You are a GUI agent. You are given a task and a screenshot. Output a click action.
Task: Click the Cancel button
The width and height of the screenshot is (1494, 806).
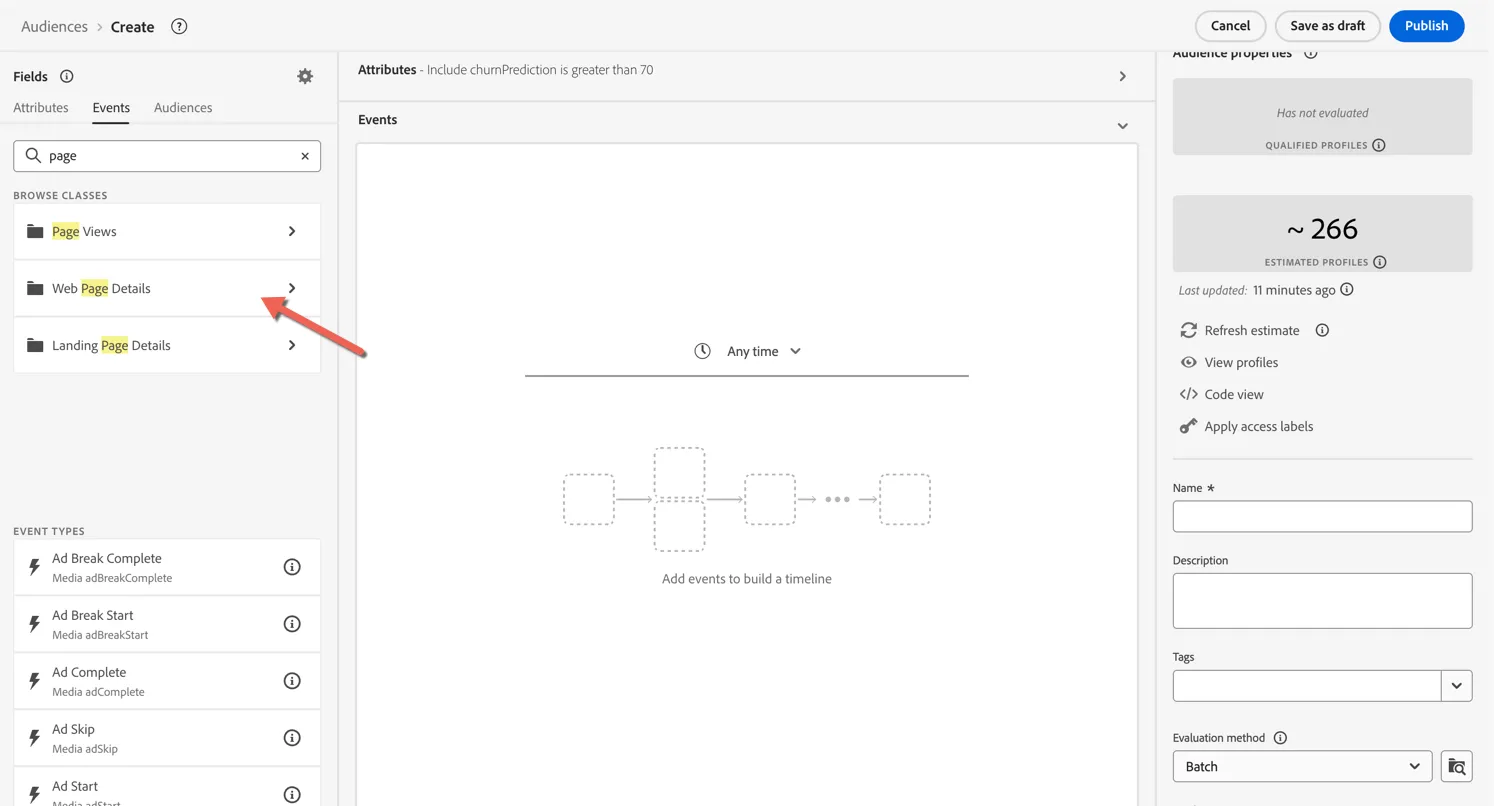[x=1230, y=26]
